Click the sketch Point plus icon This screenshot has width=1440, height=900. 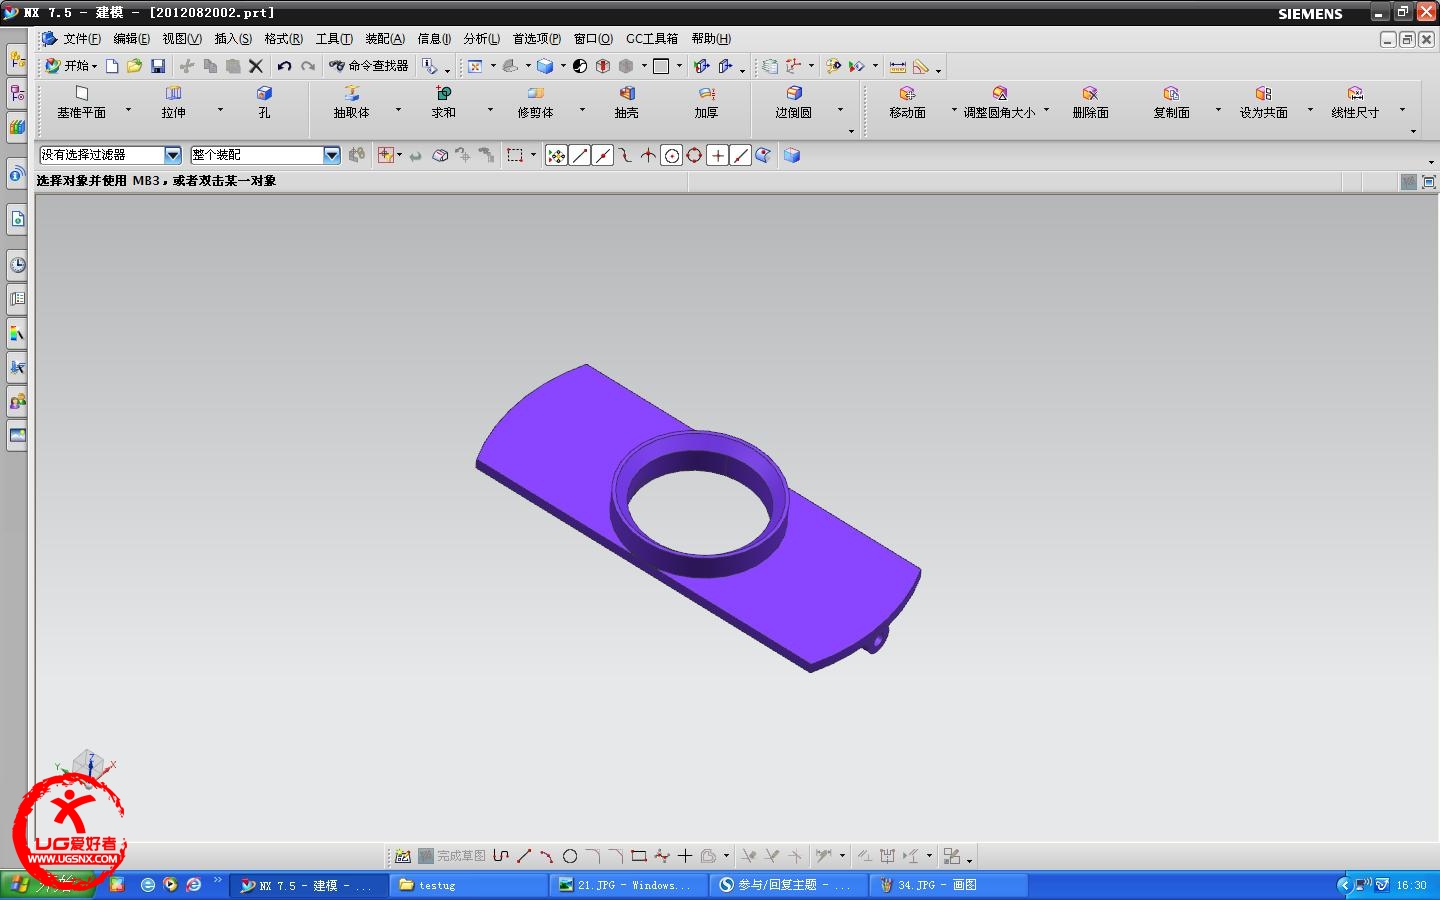(x=685, y=856)
